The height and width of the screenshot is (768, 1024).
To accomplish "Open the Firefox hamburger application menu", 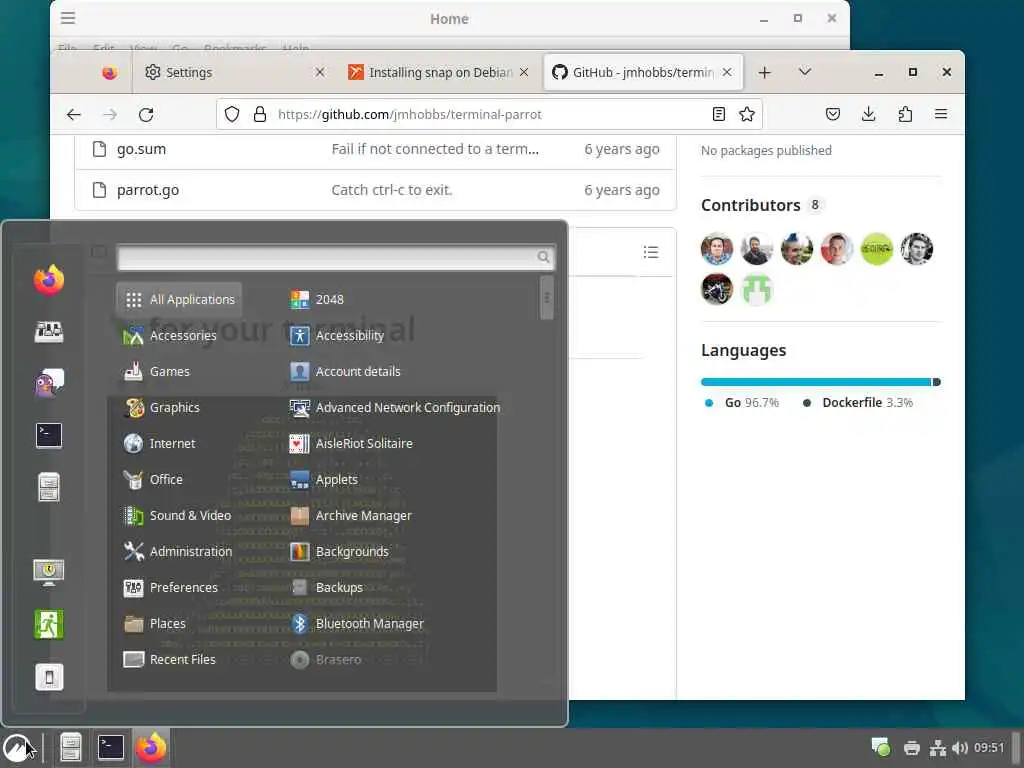I will tap(941, 114).
